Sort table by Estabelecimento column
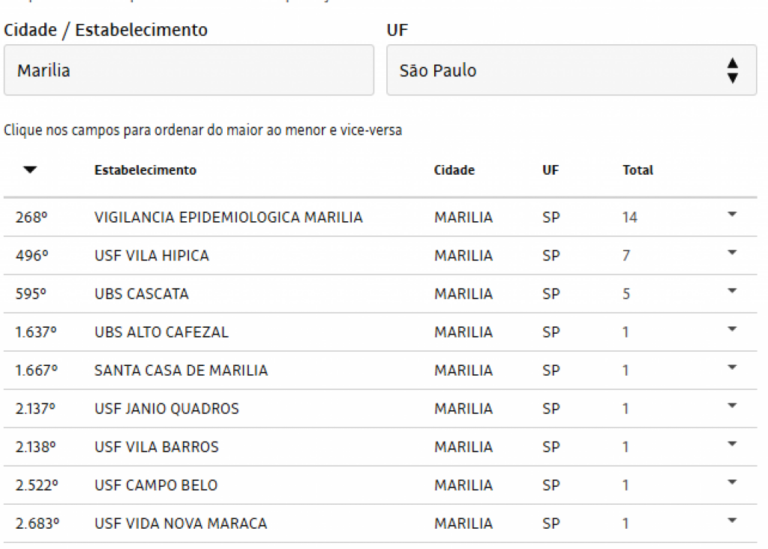Screen dimensions: 768x549 click(145, 170)
